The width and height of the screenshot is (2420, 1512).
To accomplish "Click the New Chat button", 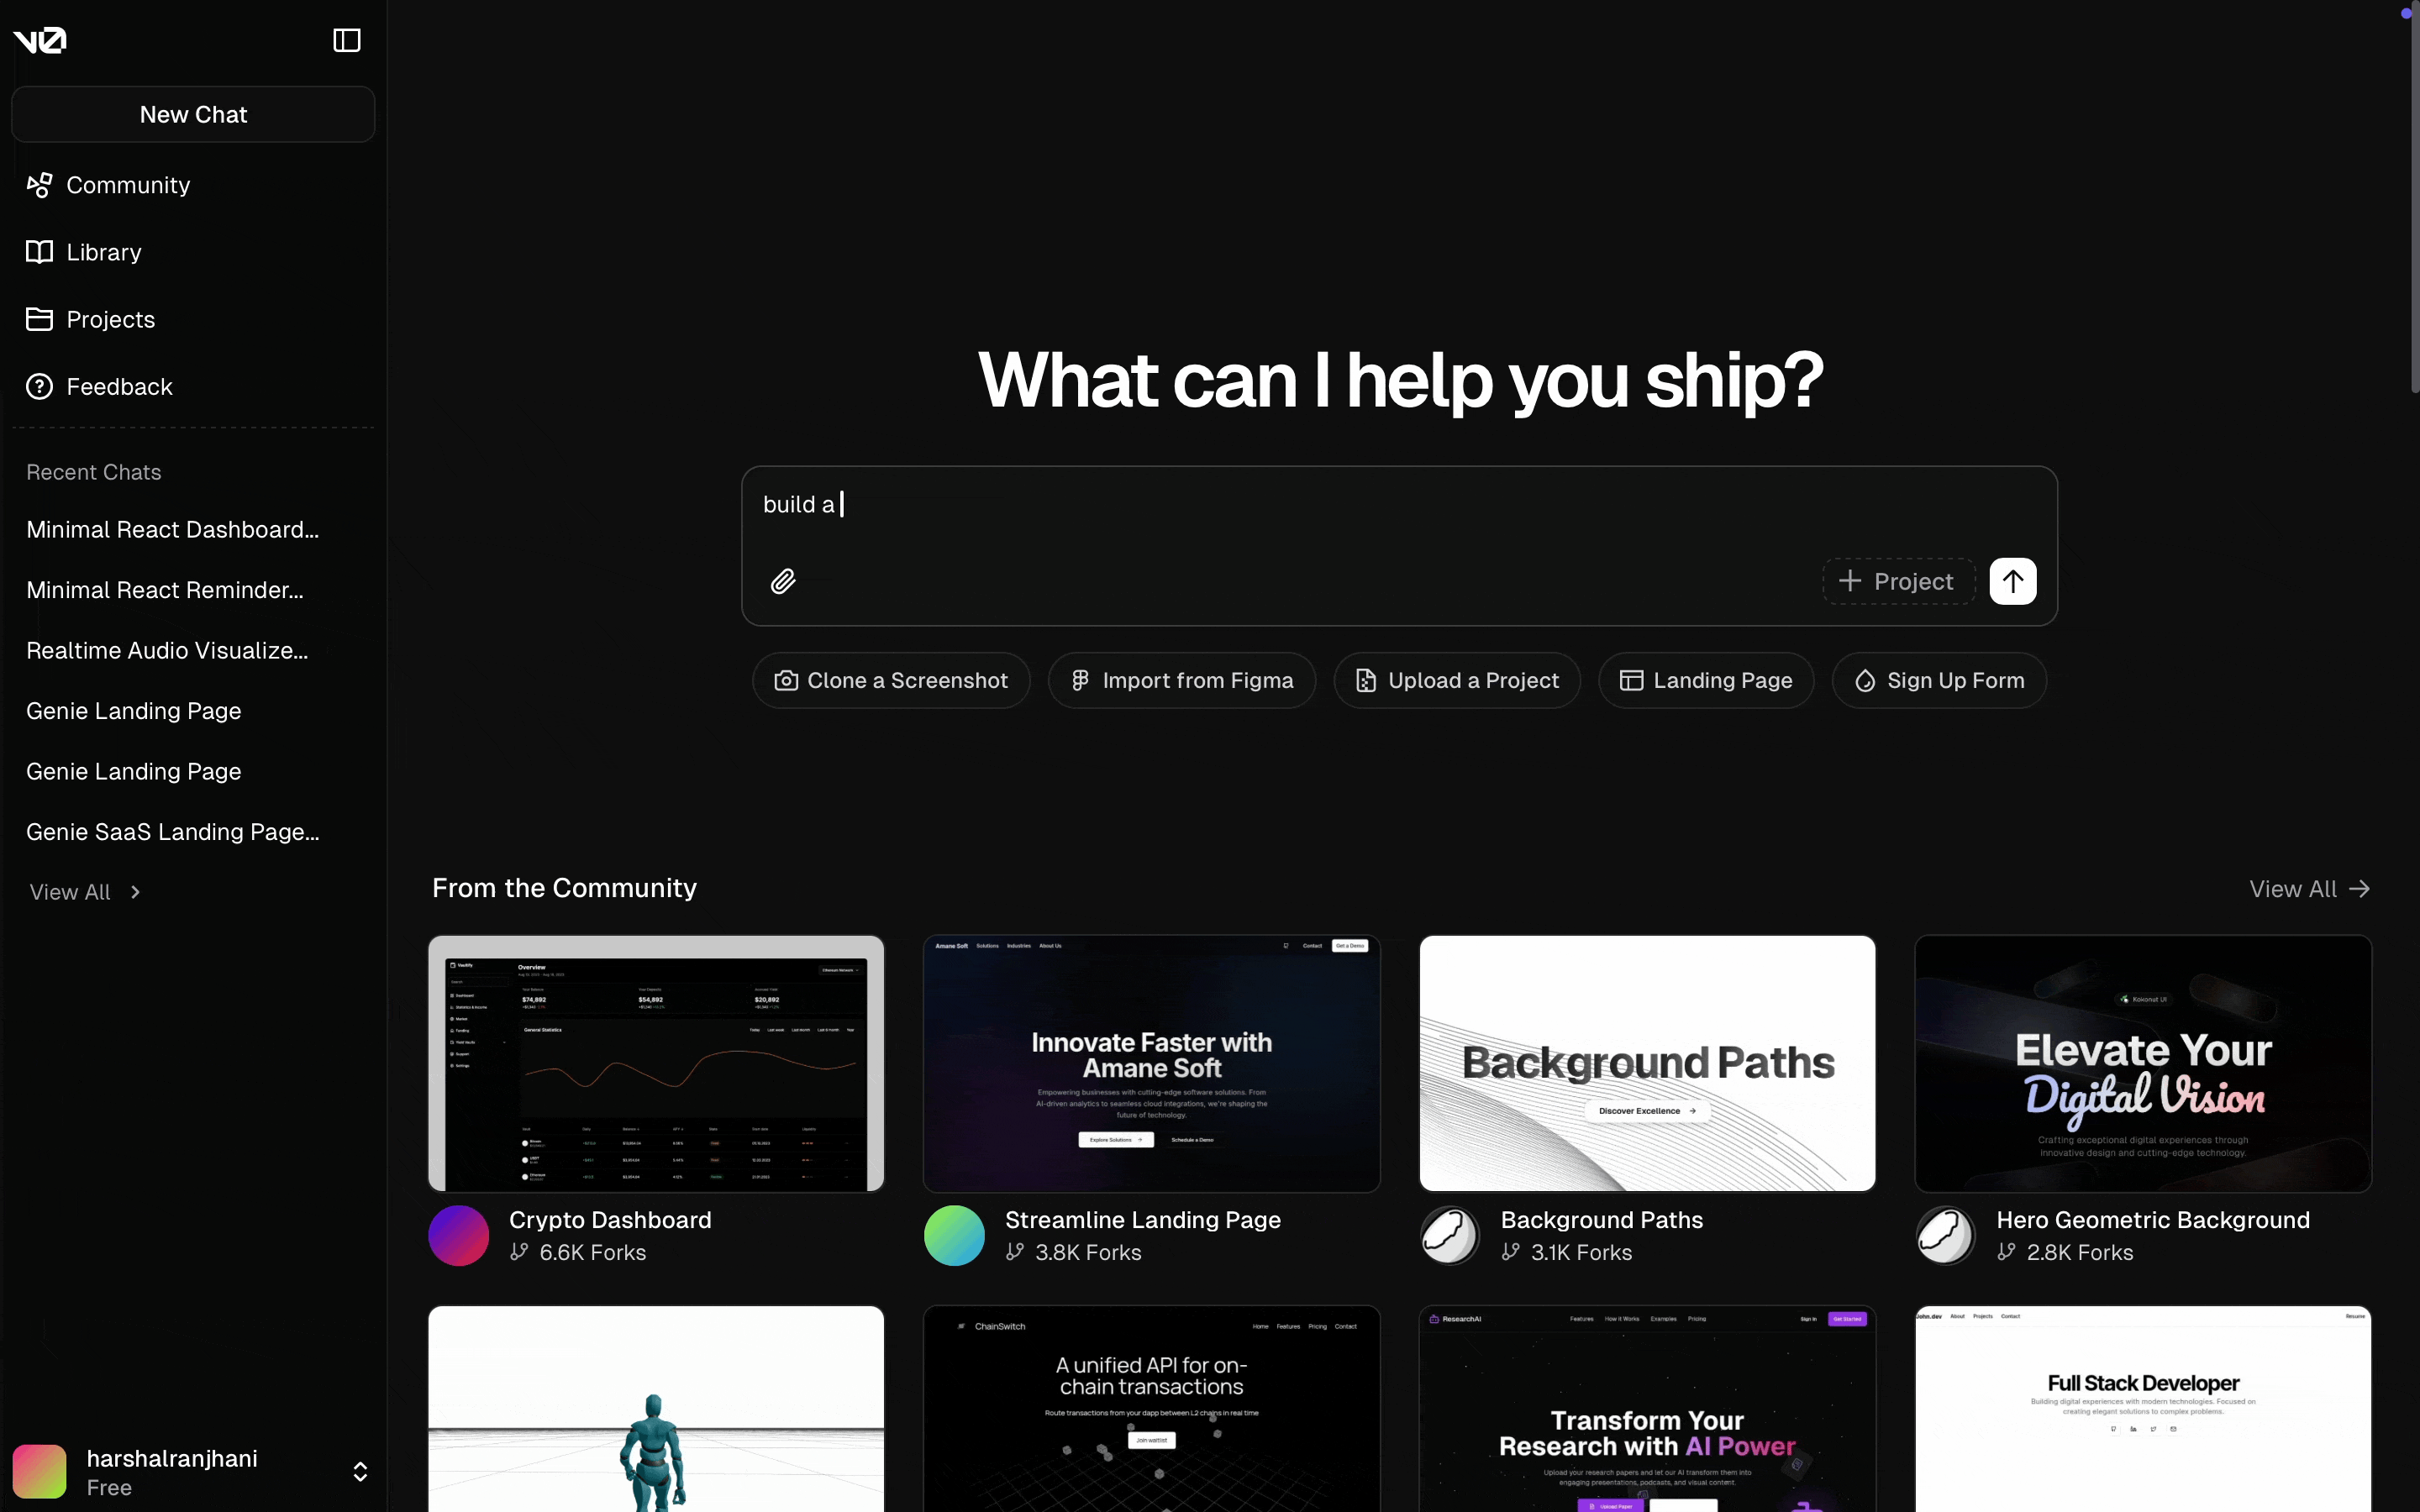I will click(x=192, y=115).
